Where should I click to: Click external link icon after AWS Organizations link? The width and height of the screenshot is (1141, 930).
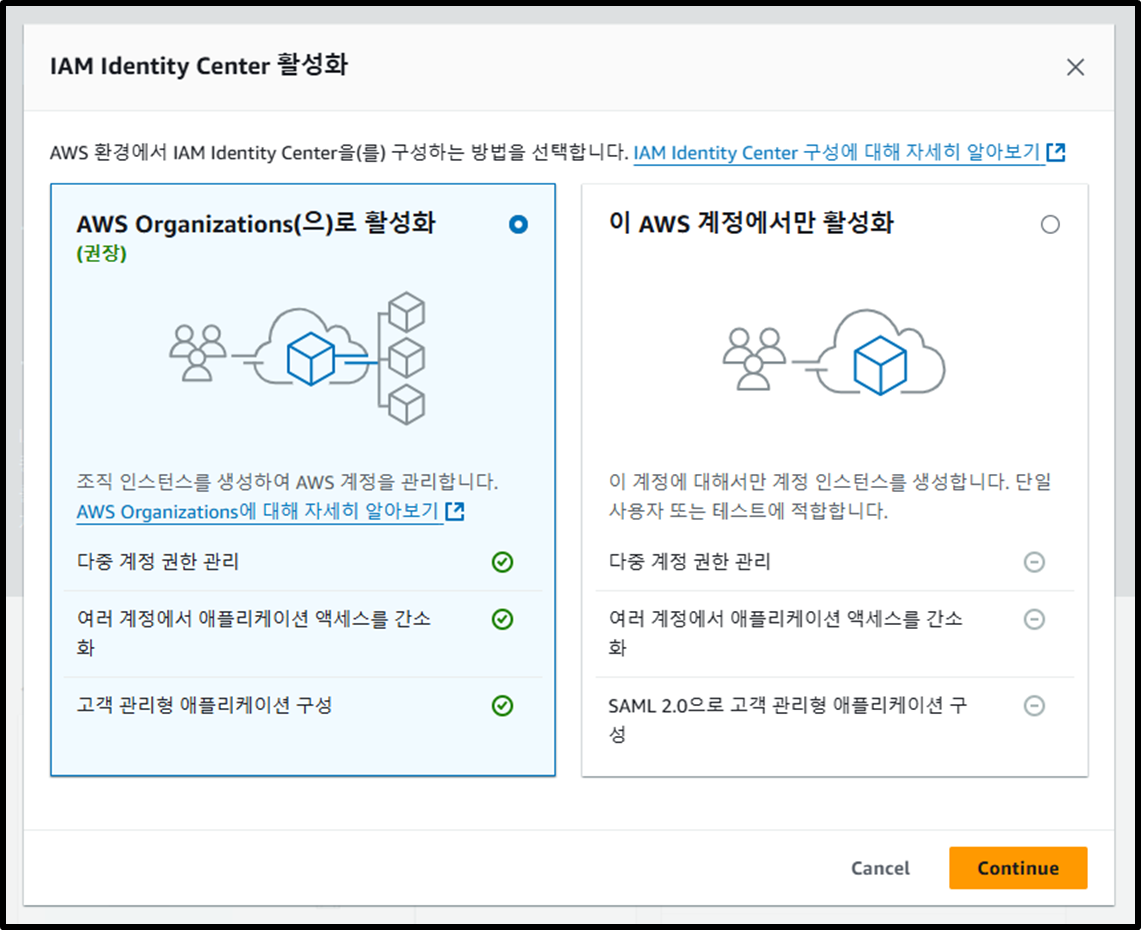coord(455,511)
